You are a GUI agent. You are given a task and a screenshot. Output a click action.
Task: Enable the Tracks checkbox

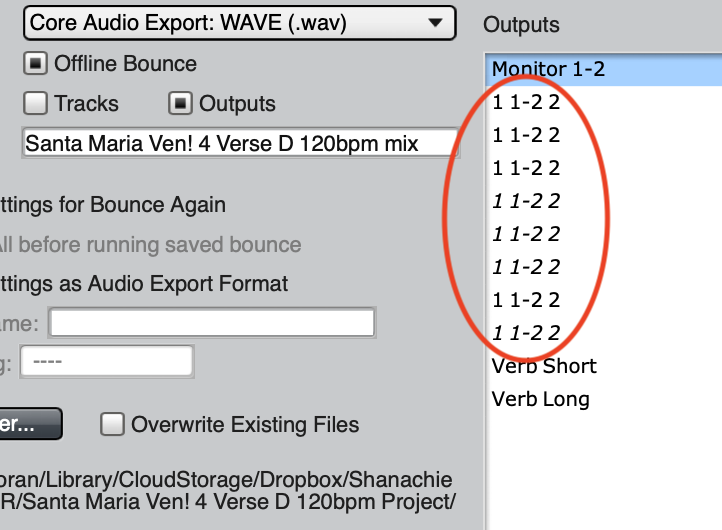pos(36,103)
